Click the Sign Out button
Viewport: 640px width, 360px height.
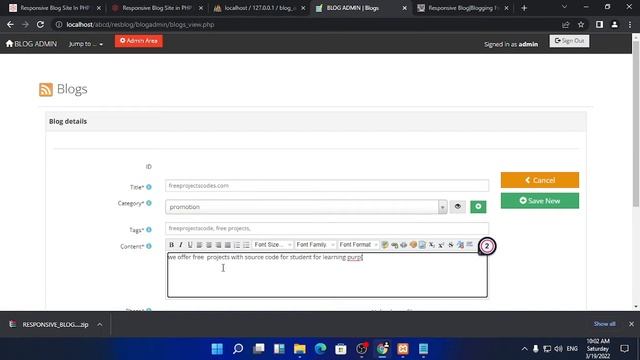pyautogui.click(x=569, y=41)
